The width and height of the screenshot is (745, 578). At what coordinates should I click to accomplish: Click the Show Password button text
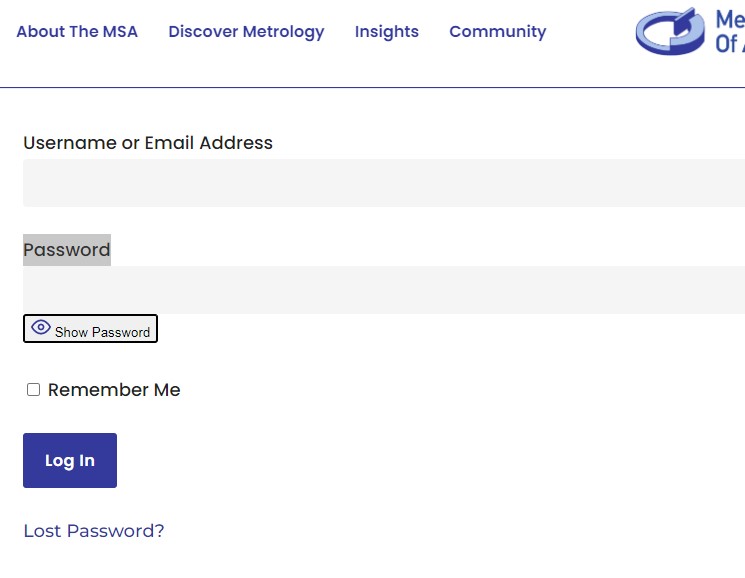click(x=102, y=332)
